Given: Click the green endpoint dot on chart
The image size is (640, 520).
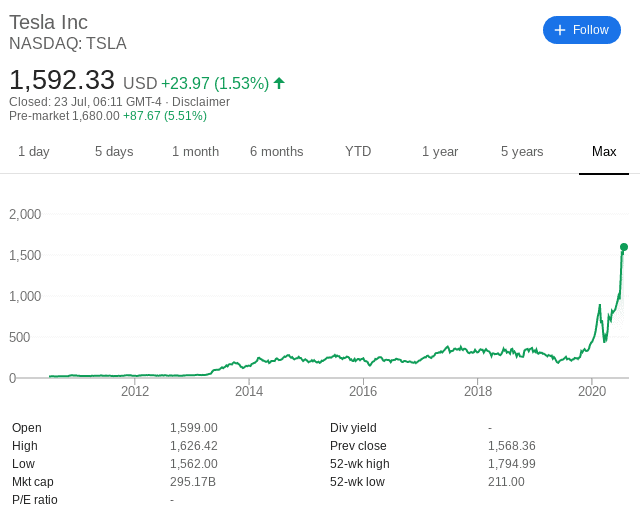Looking at the screenshot, I should [x=624, y=247].
